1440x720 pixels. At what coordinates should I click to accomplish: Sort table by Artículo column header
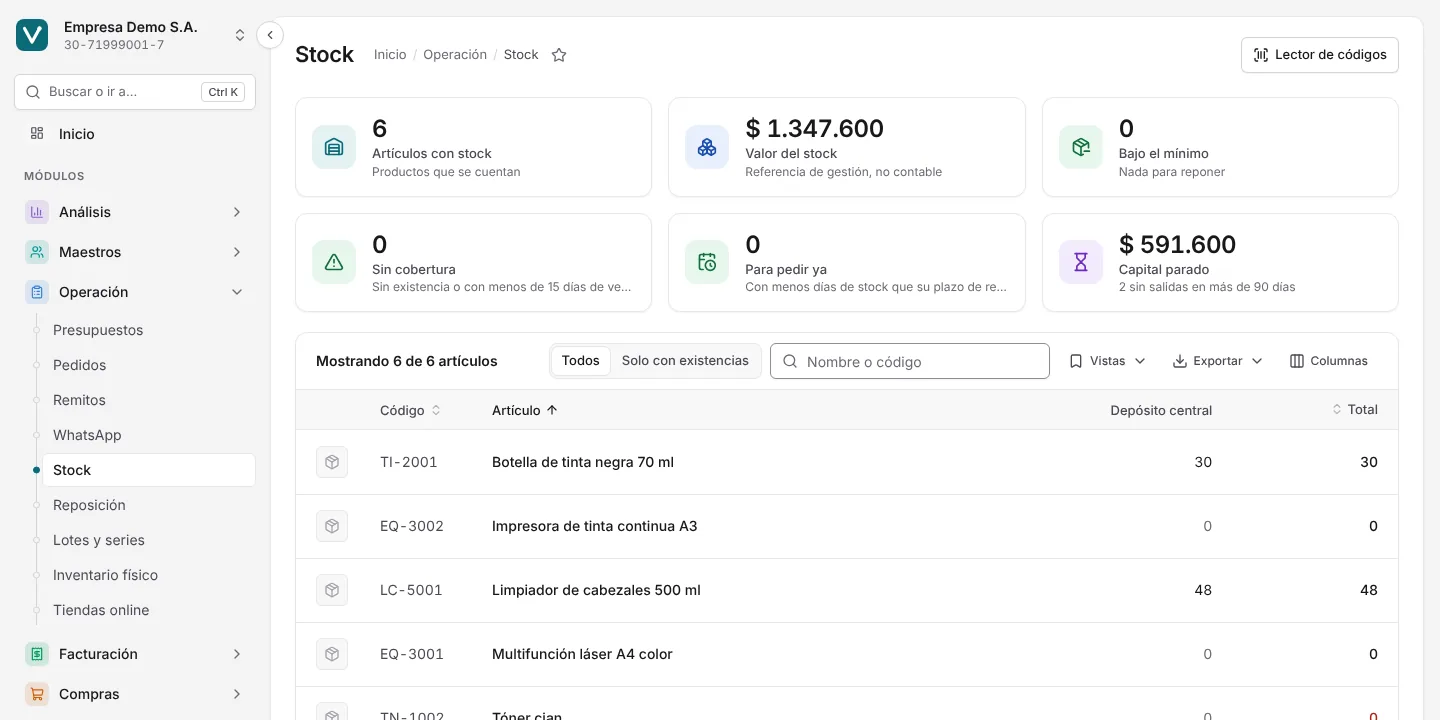point(525,410)
